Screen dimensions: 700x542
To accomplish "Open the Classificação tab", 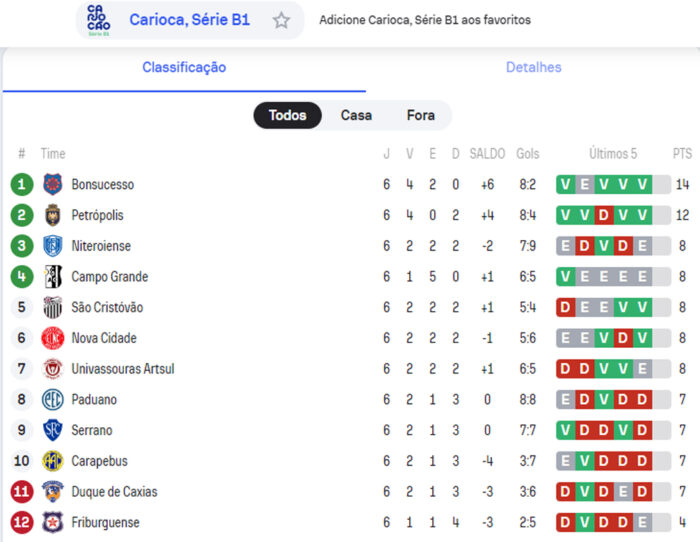I will pyautogui.click(x=184, y=67).
